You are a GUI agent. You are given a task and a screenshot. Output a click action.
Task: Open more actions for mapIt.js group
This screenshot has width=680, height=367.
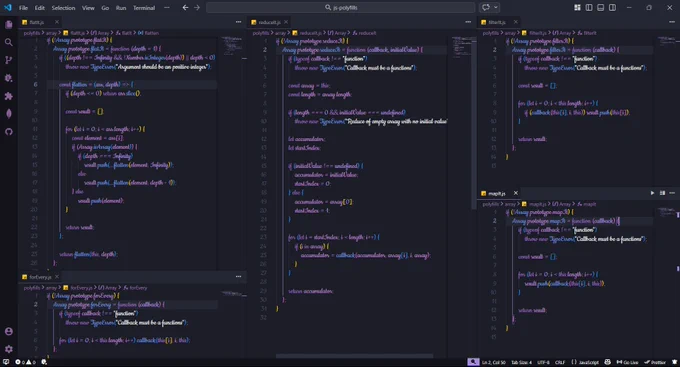(672, 193)
